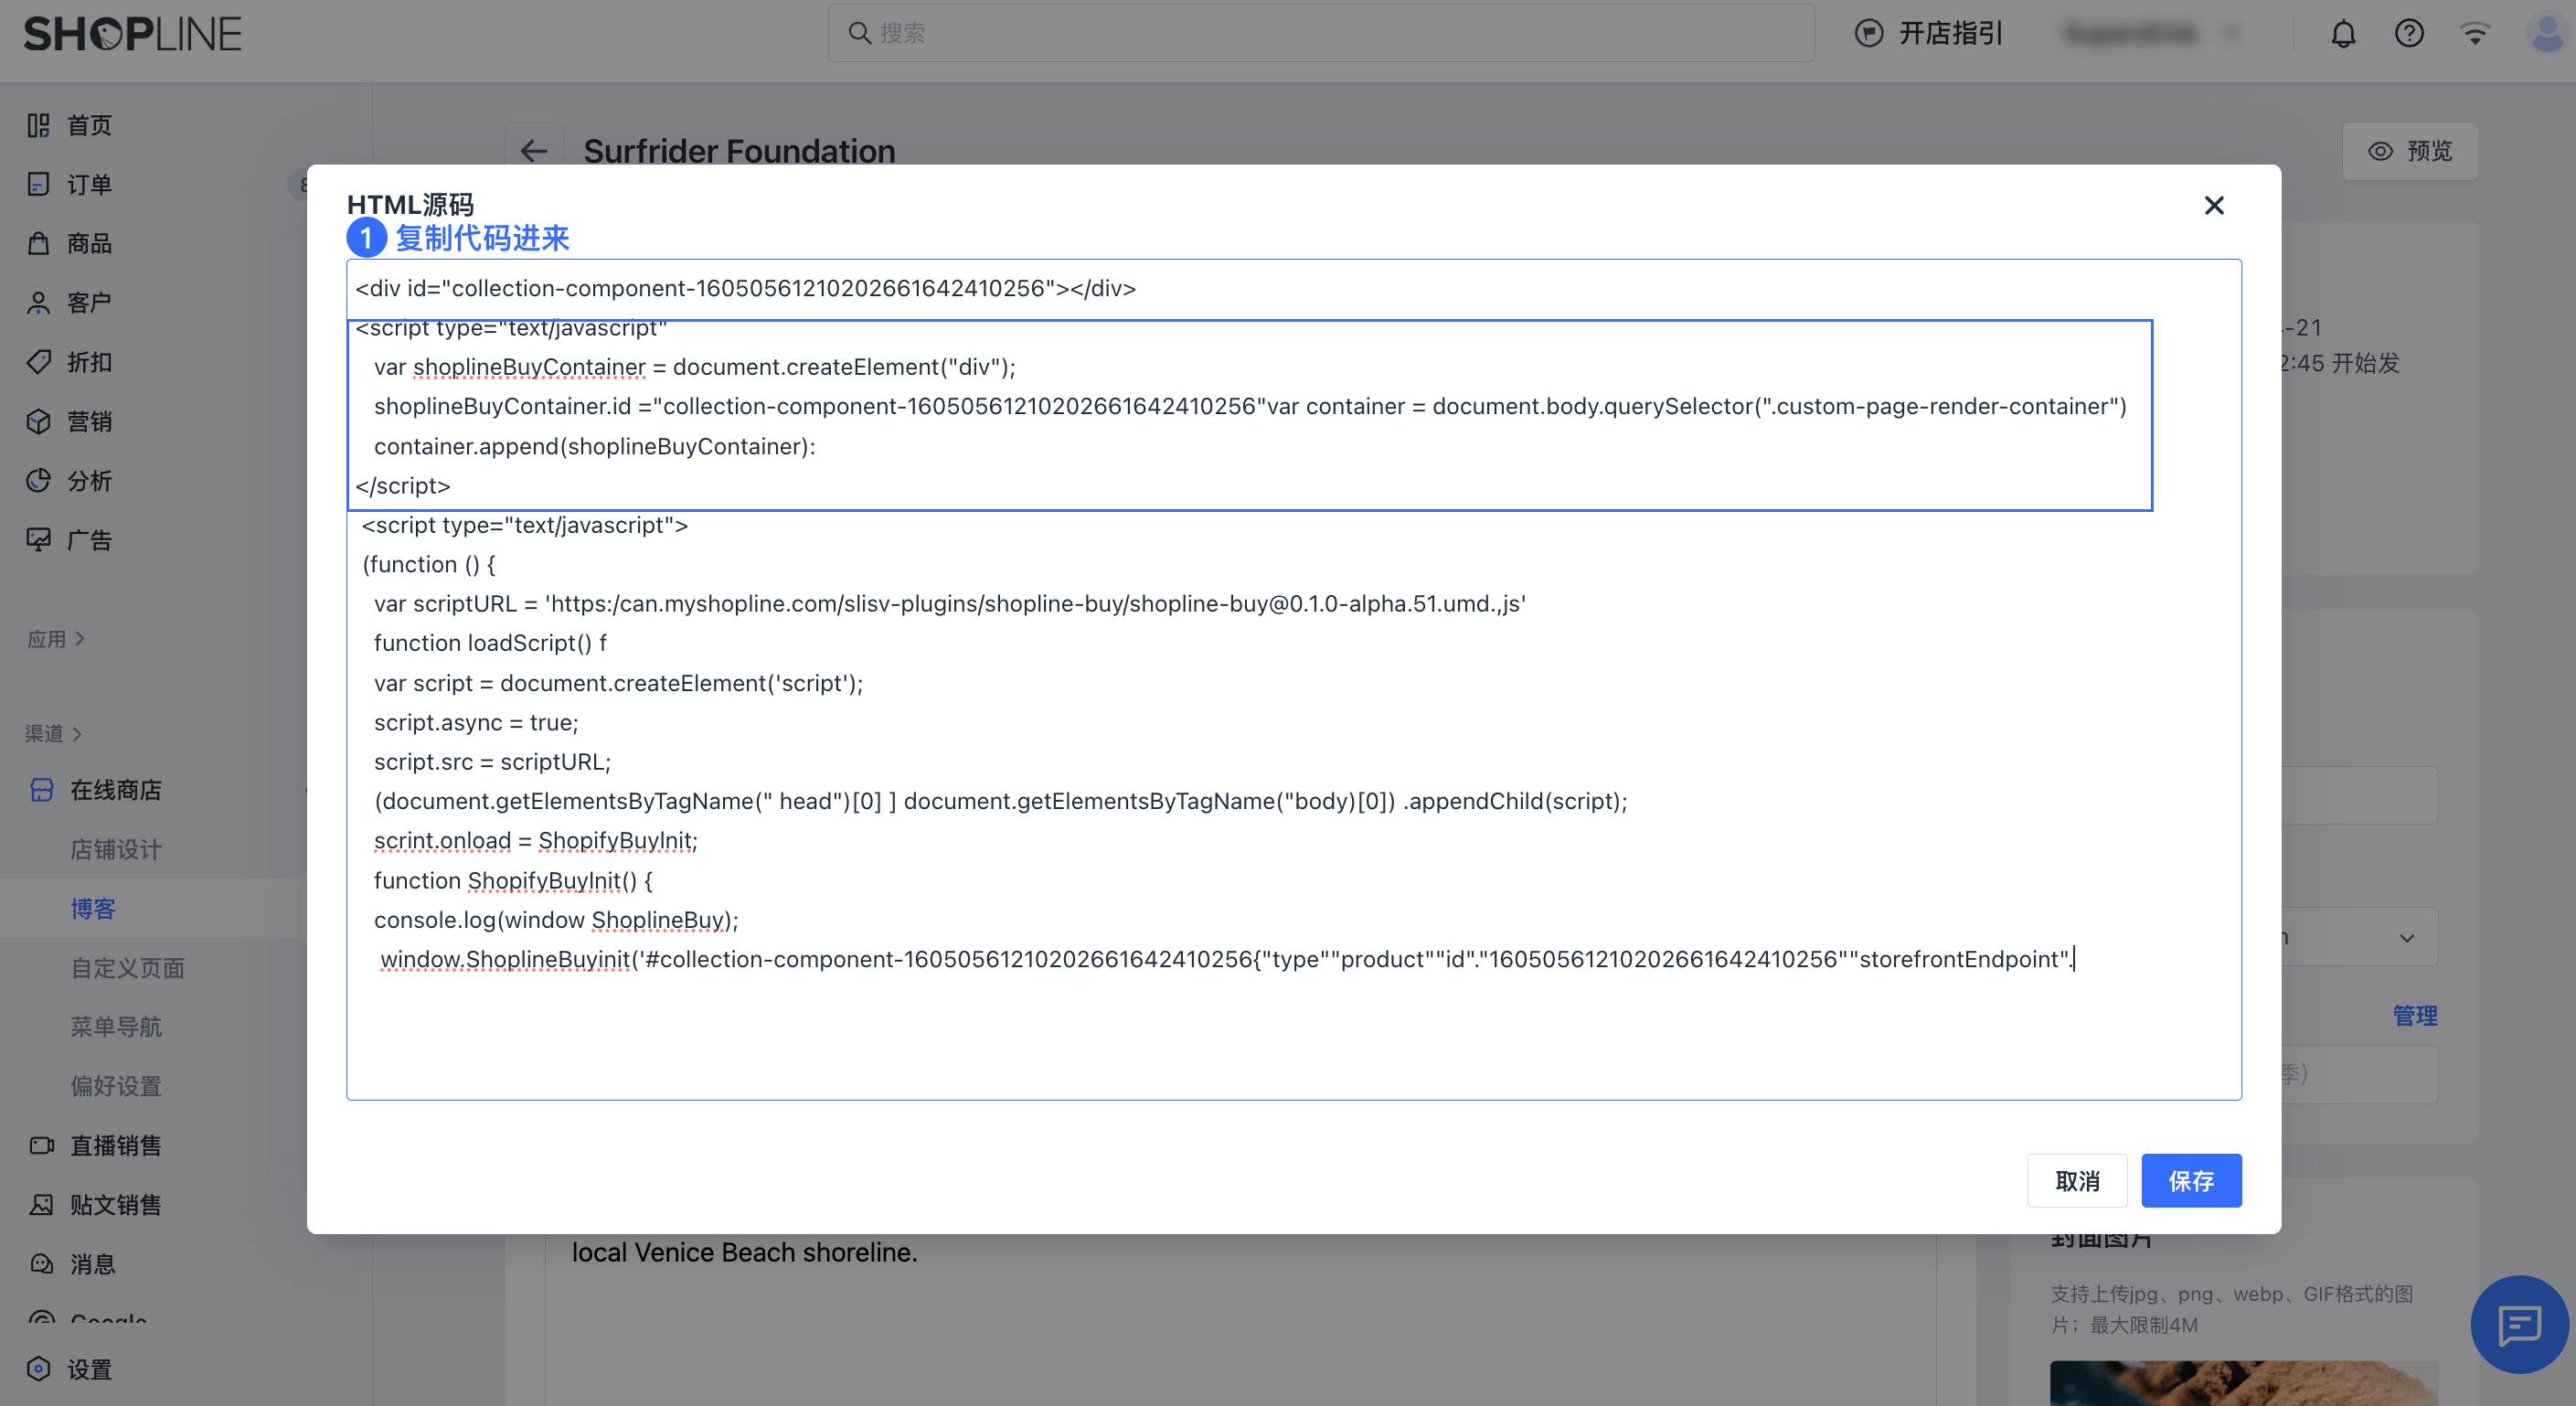Click the 在线商店 store icon

(41, 790)
